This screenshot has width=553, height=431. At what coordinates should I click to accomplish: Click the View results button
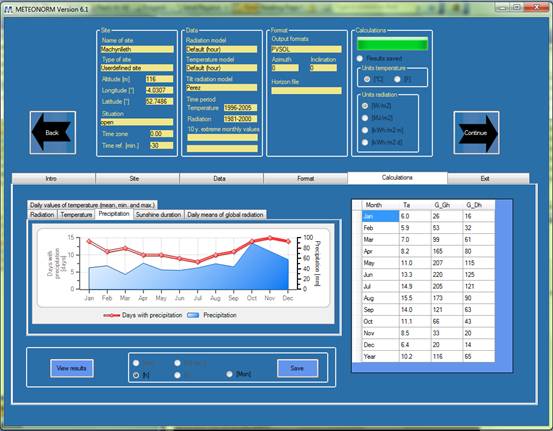pyautogui.click(x=72, y=368)
